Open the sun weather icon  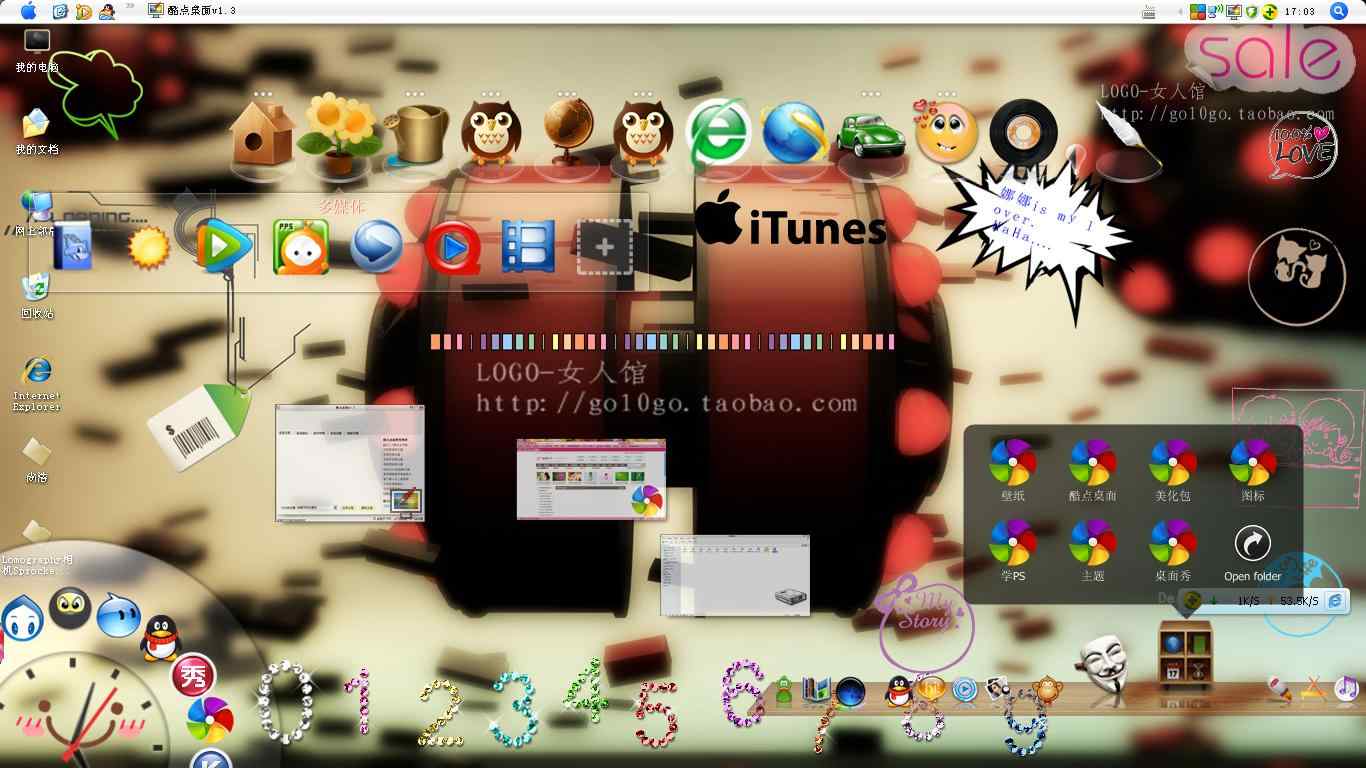pos(150,247)
